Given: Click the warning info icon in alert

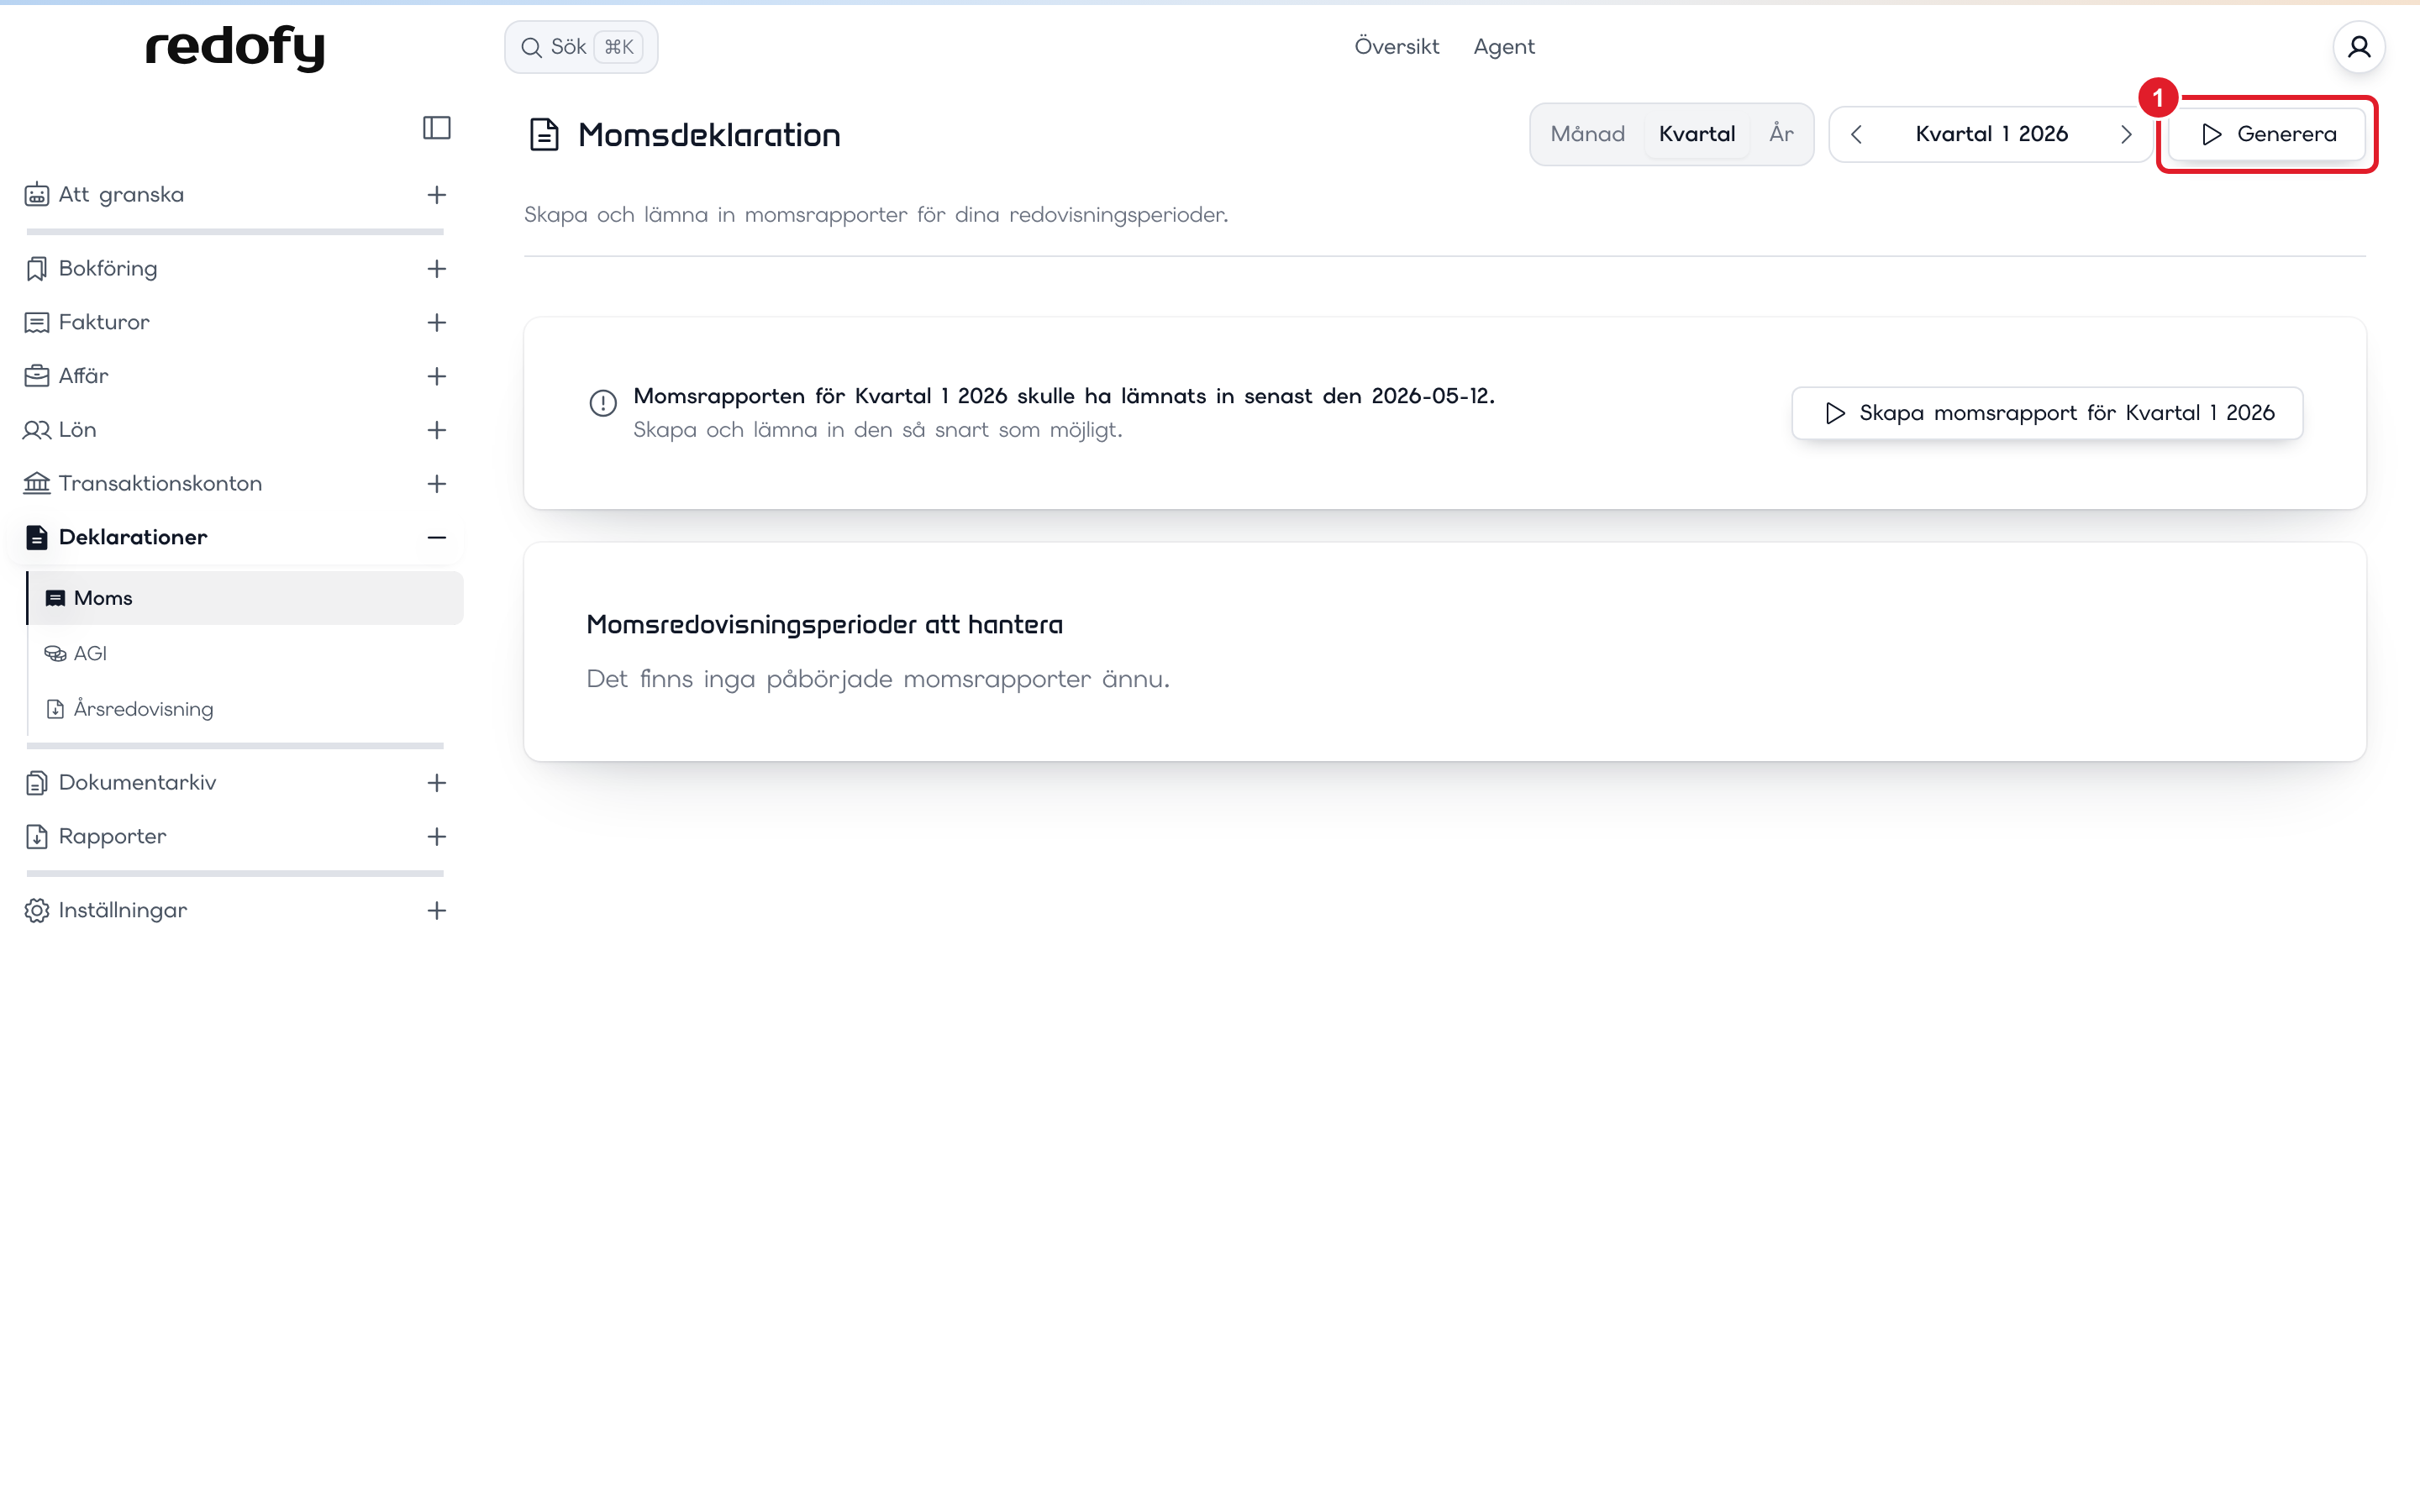Looking at the screenshot, I should [x=603, y=403].
